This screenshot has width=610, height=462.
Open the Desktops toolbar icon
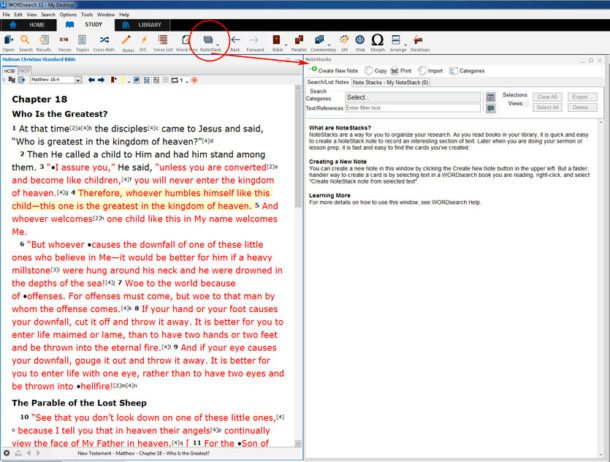(x=418, y=40)
